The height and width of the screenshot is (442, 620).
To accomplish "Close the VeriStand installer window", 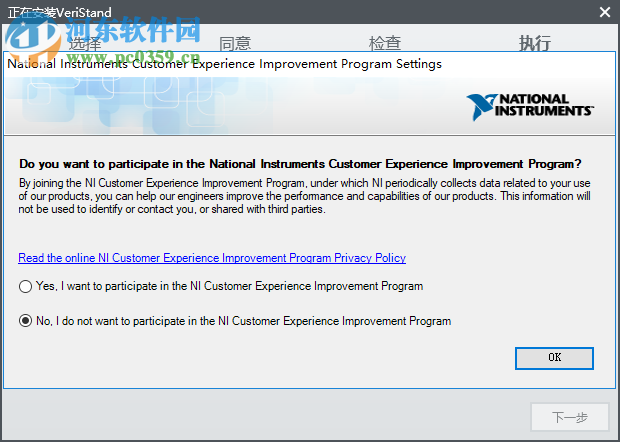I will (605, 12).
